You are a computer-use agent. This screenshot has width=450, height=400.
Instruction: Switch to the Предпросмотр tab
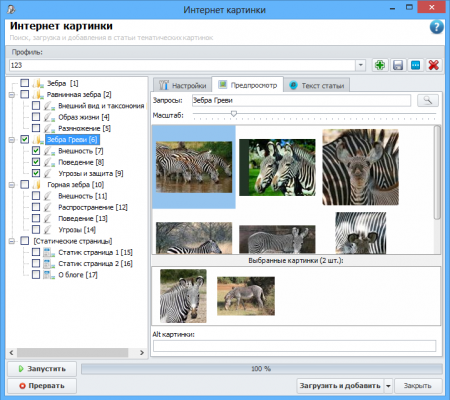point(248,85)
